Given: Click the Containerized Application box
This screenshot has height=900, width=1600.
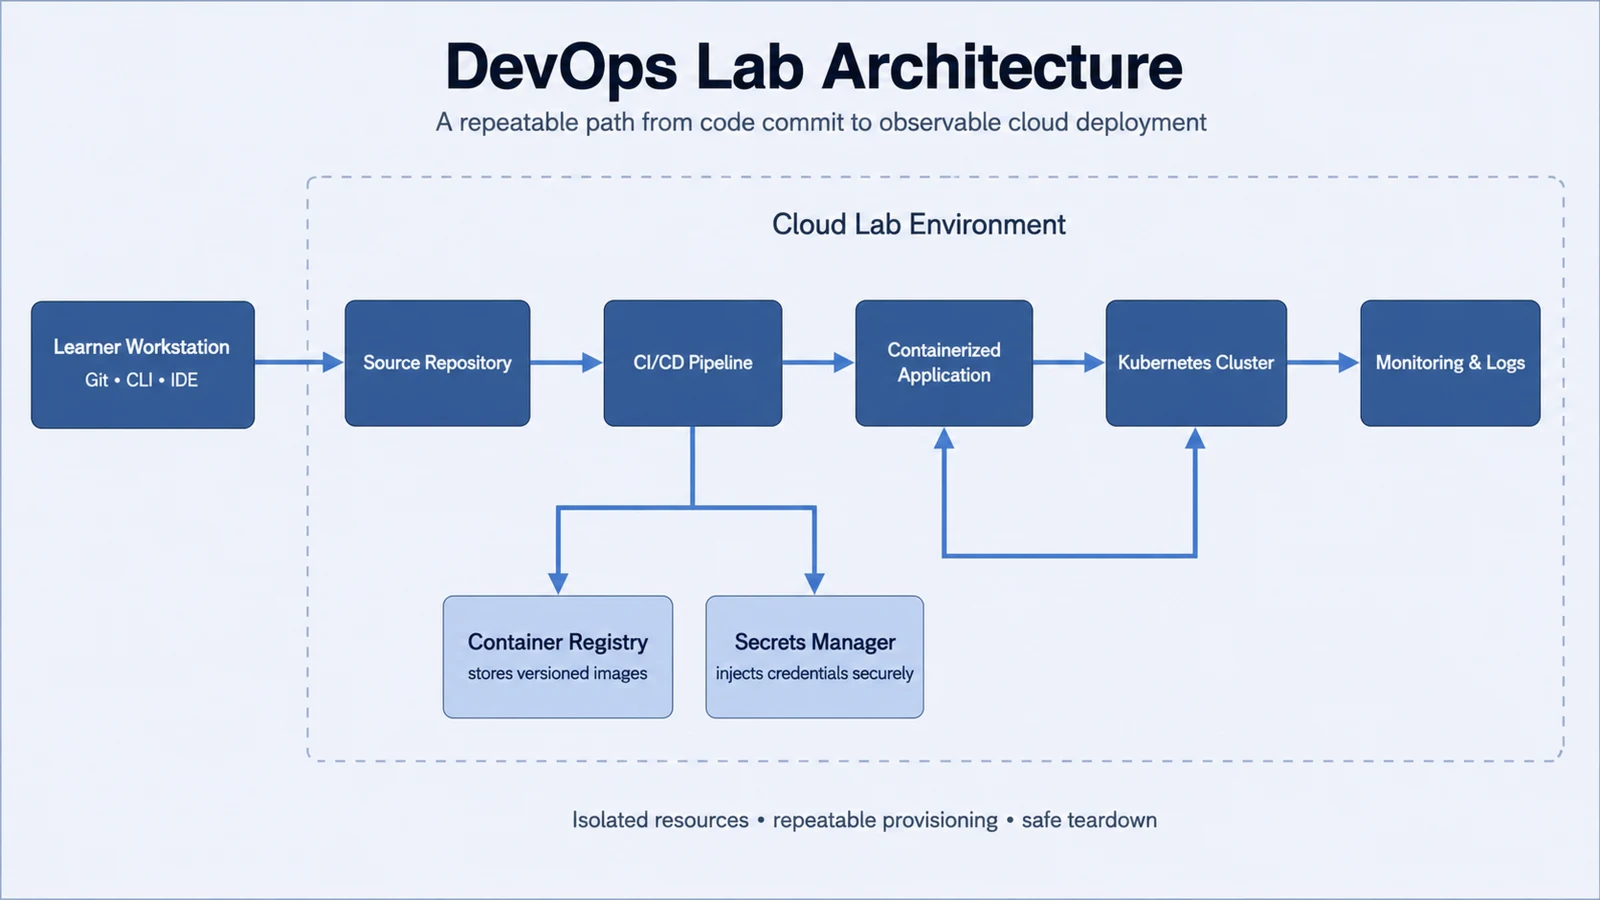Looking at the screenshot, I should [944, 363].
